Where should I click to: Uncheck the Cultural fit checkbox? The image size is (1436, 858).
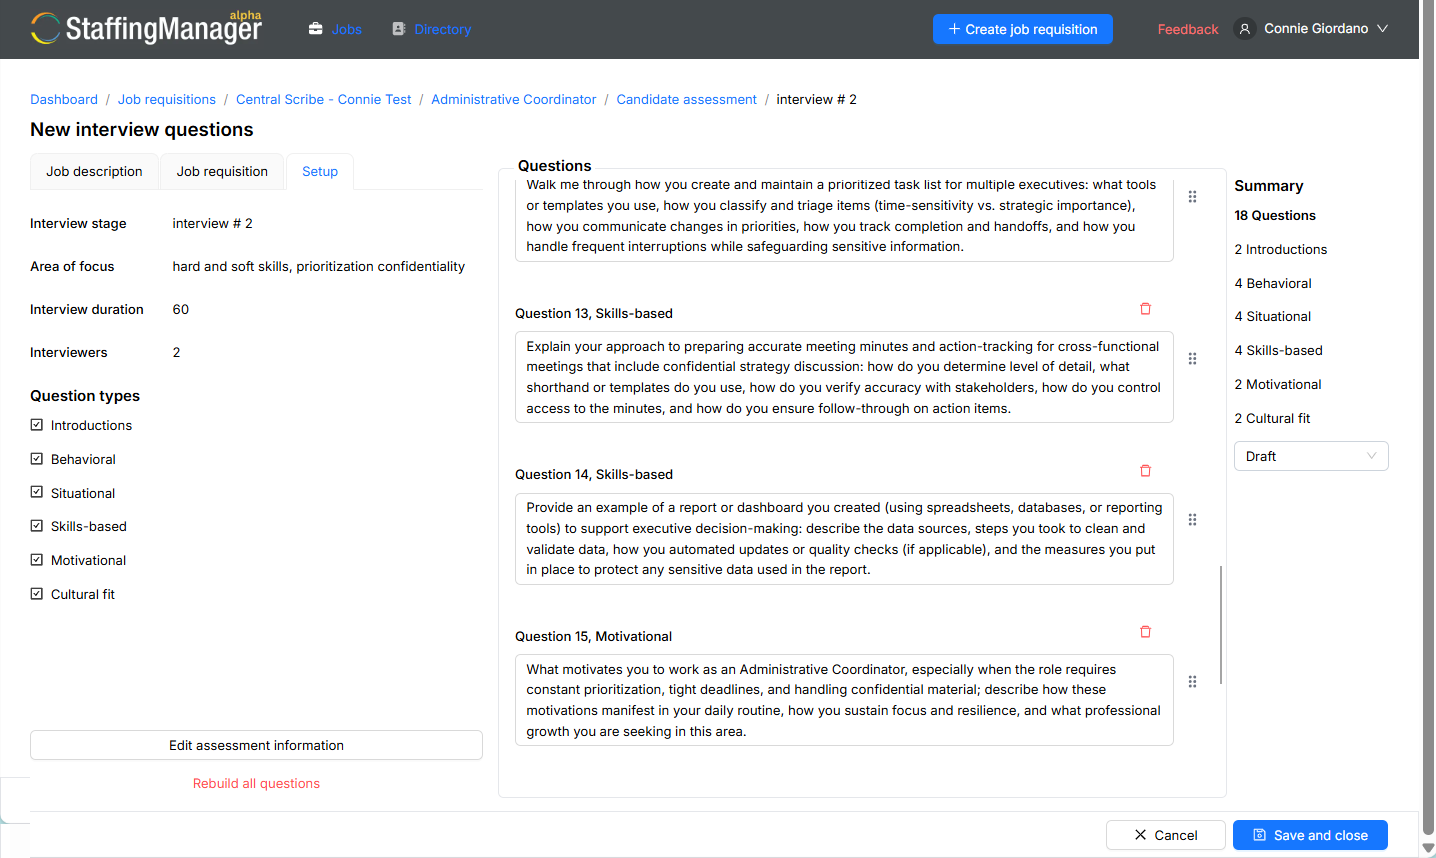pyautogui.click(x=37, y=594)
